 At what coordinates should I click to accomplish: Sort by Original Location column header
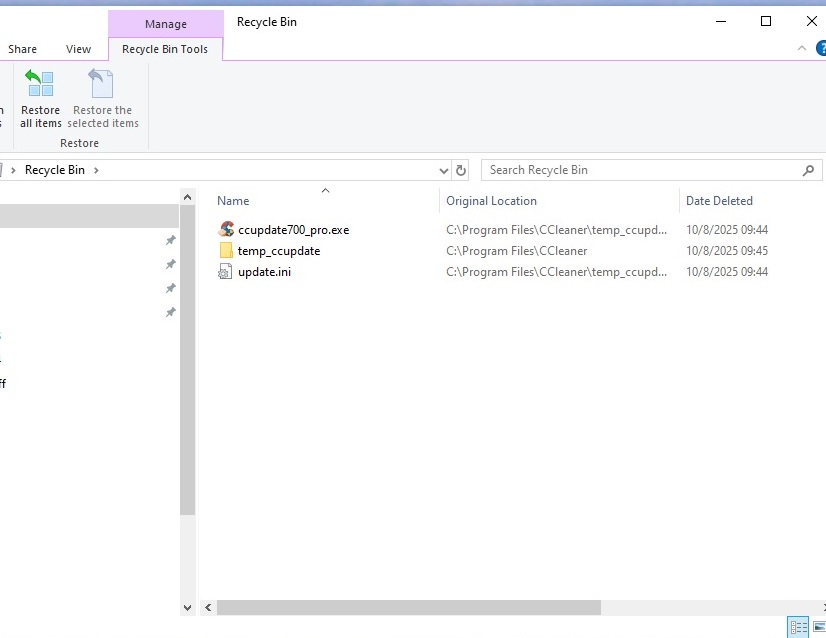(491, 201)
